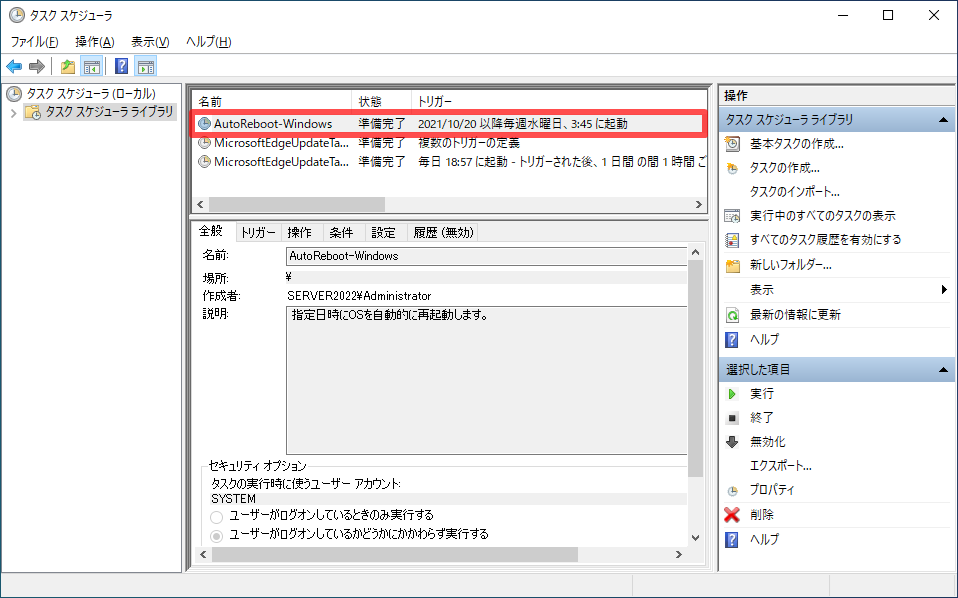
Task: Collapse the 選択した項目 actions section
Action: [x=943, y=370]
